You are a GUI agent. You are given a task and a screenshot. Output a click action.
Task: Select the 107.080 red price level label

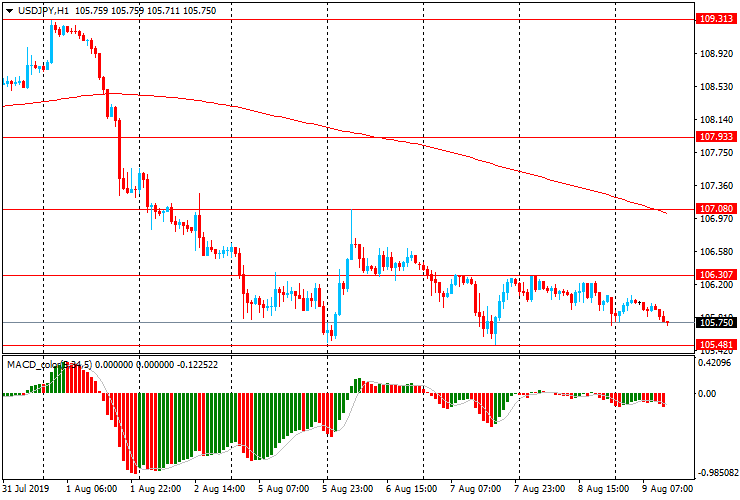tap(716, 209)
